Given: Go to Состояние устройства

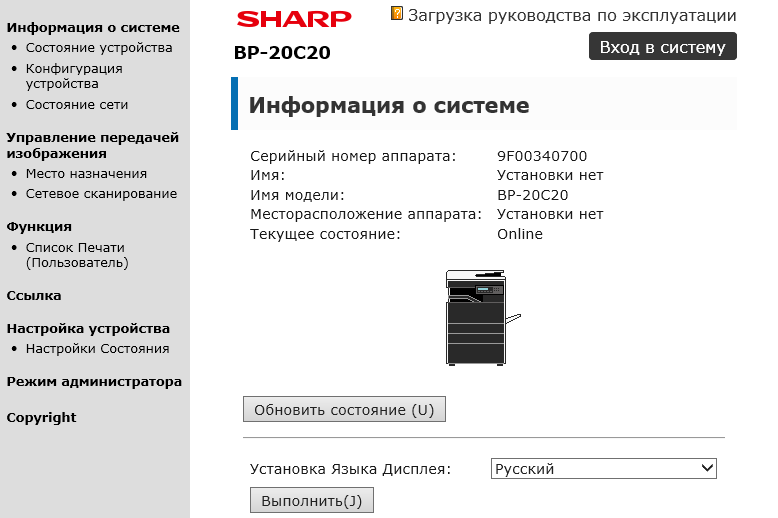Looking at the screenshot, I should [99, 48].
